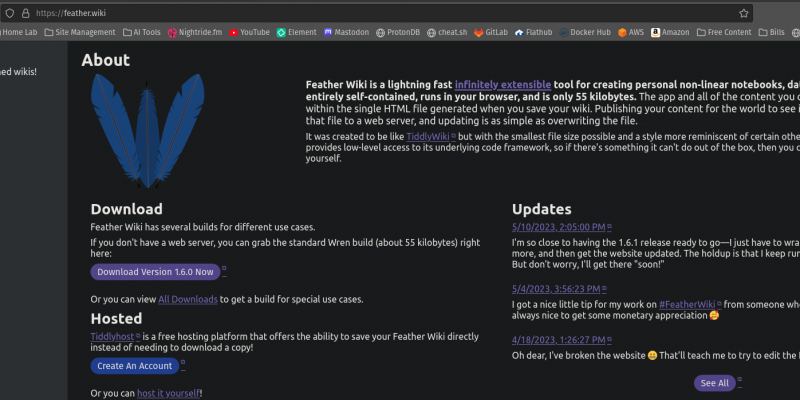Viewport: 800px width, 400px height.
Task: Open the YouTube bookmark
Action: point(249,32)
